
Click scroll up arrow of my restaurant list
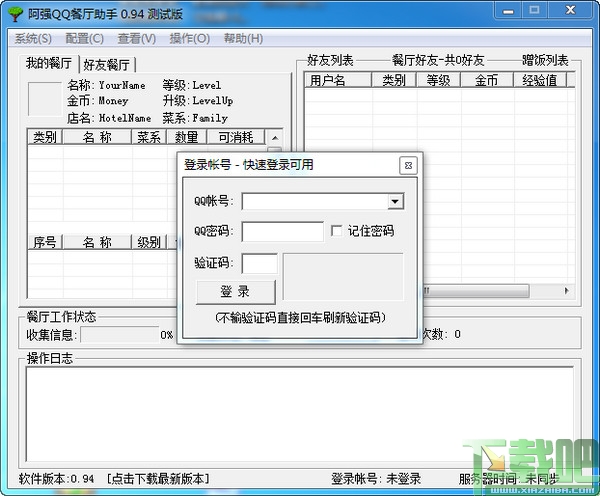tap(275, 138)
